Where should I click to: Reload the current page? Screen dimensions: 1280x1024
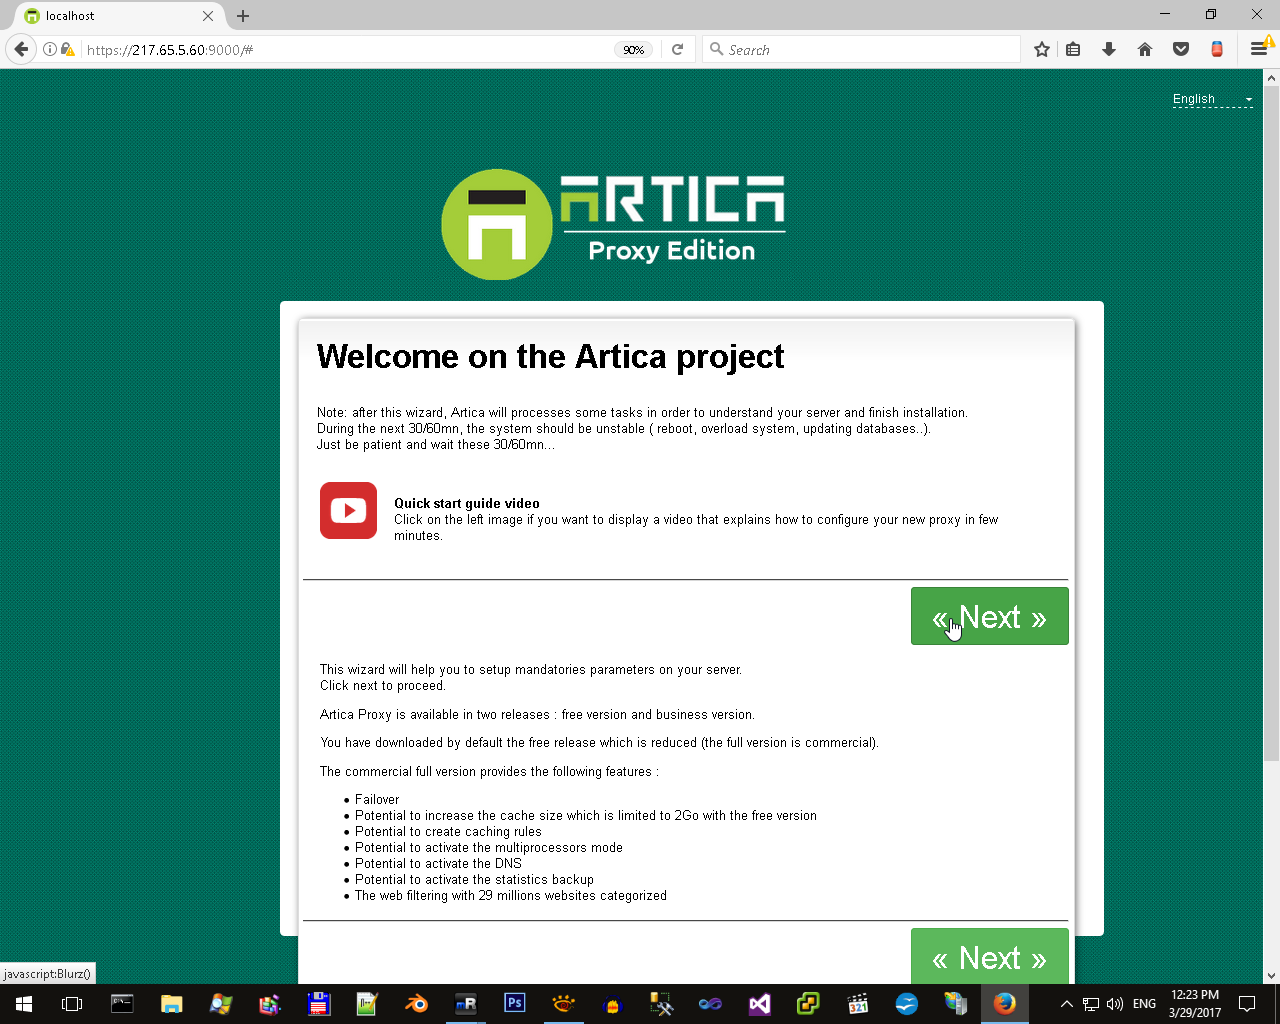pyautogui.click(x=677, y=49)
